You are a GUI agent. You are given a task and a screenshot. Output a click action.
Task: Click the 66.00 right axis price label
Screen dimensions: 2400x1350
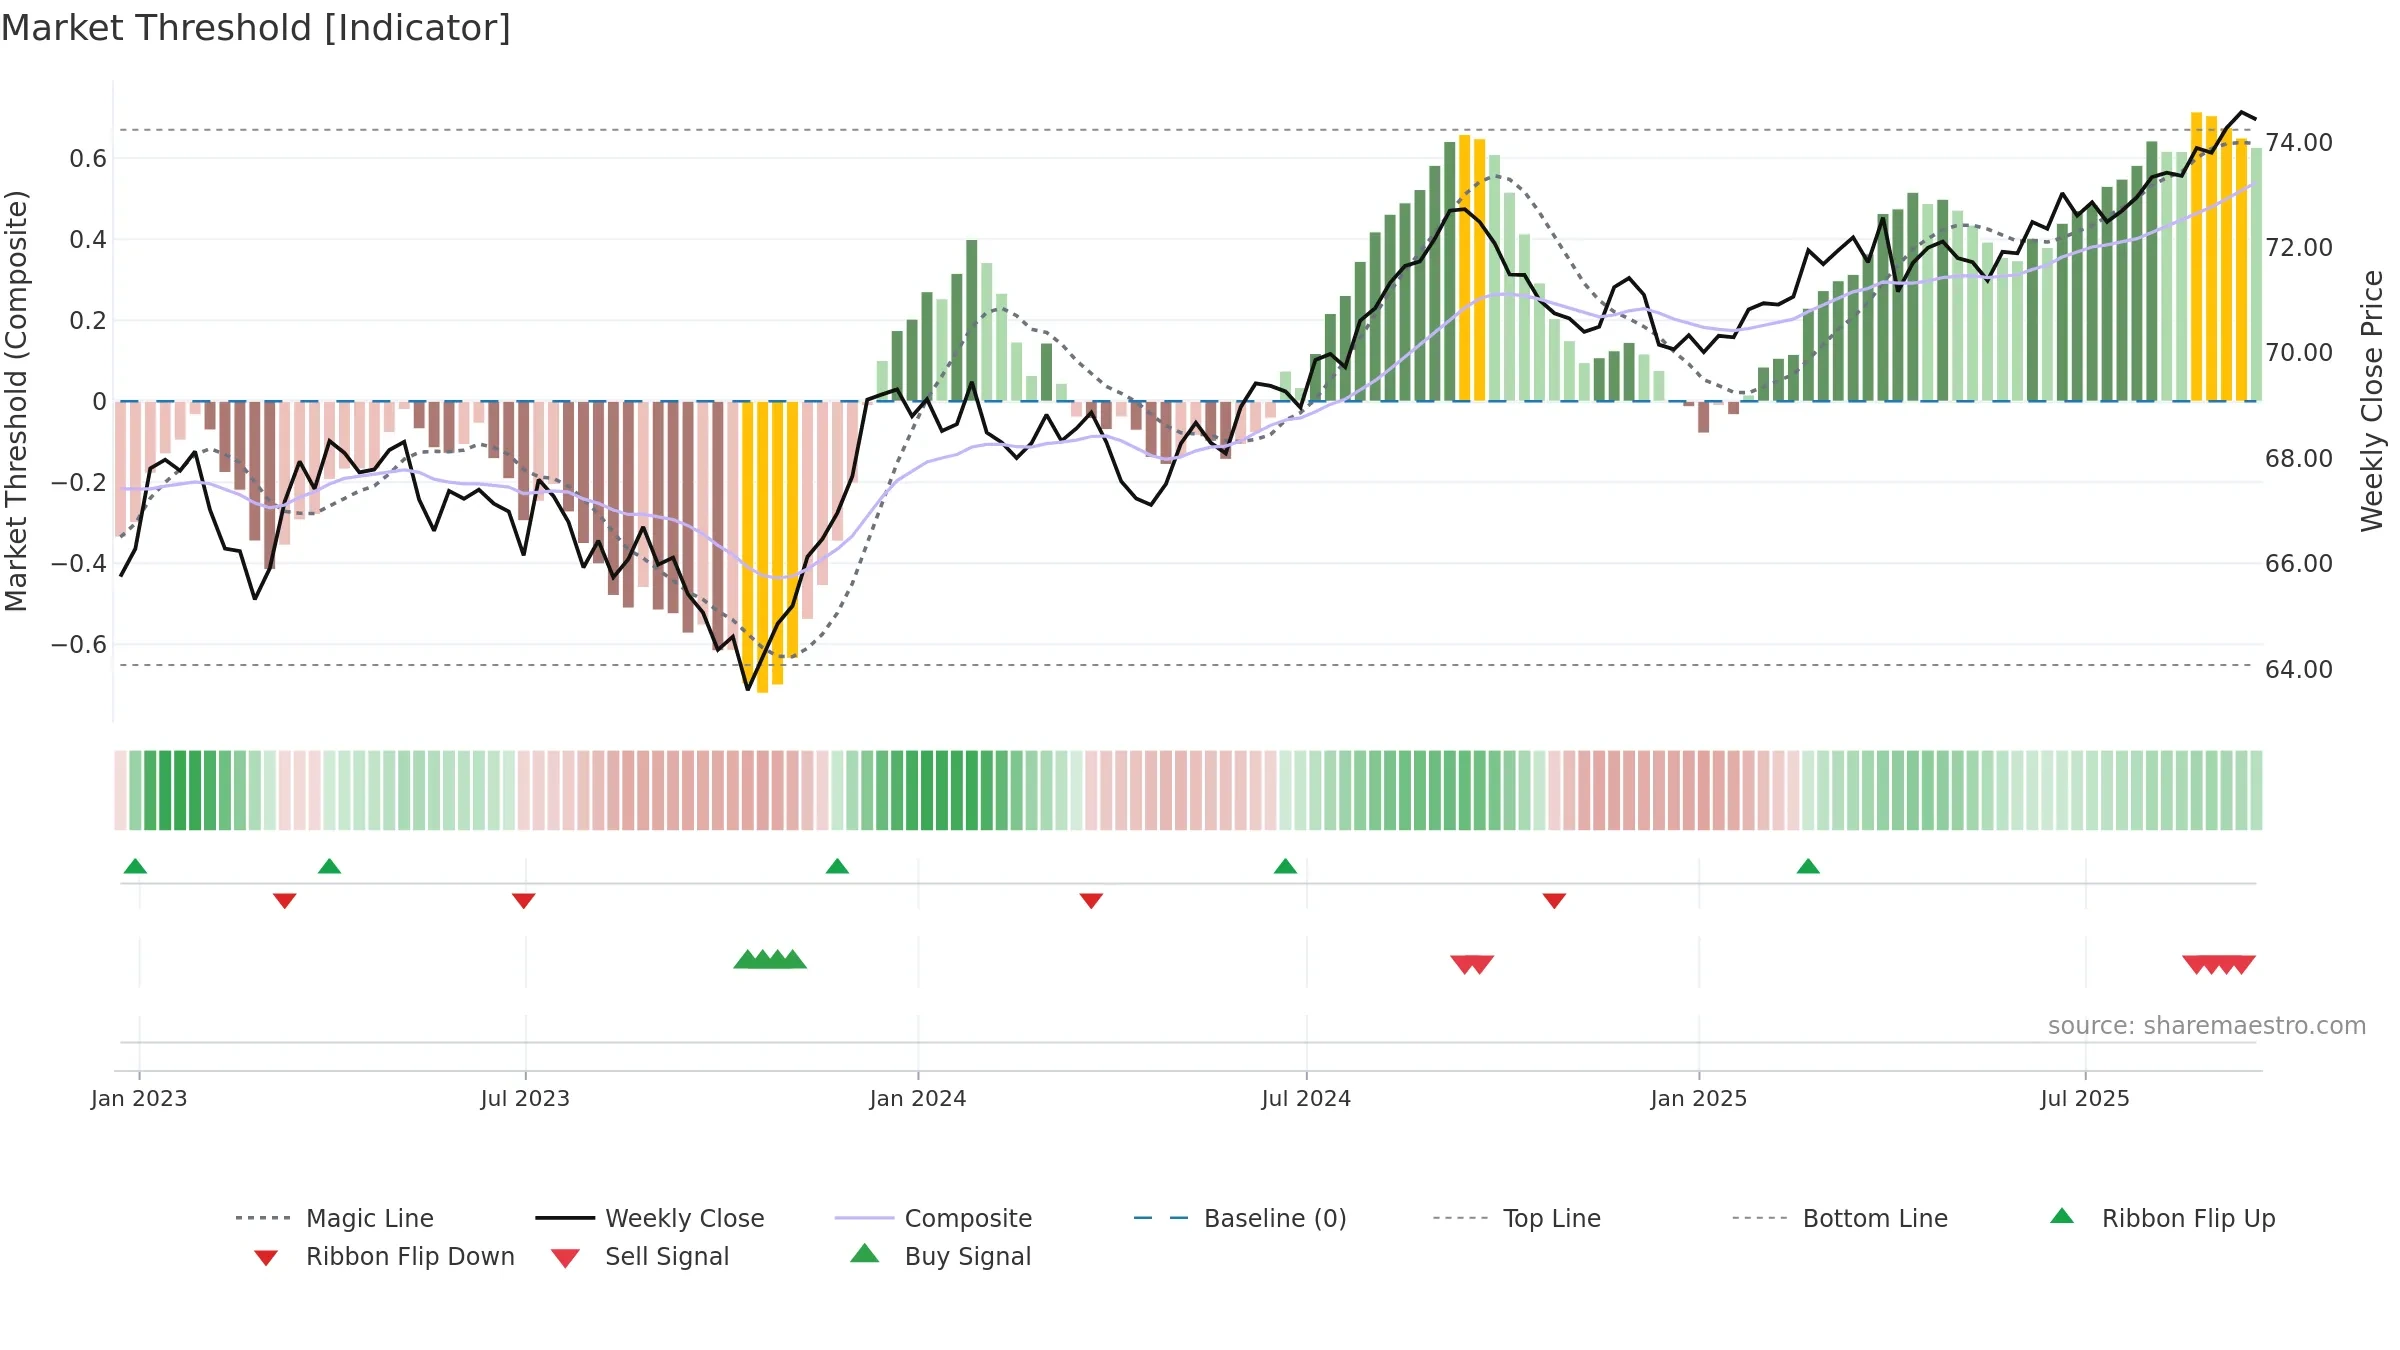point(2299,563)
